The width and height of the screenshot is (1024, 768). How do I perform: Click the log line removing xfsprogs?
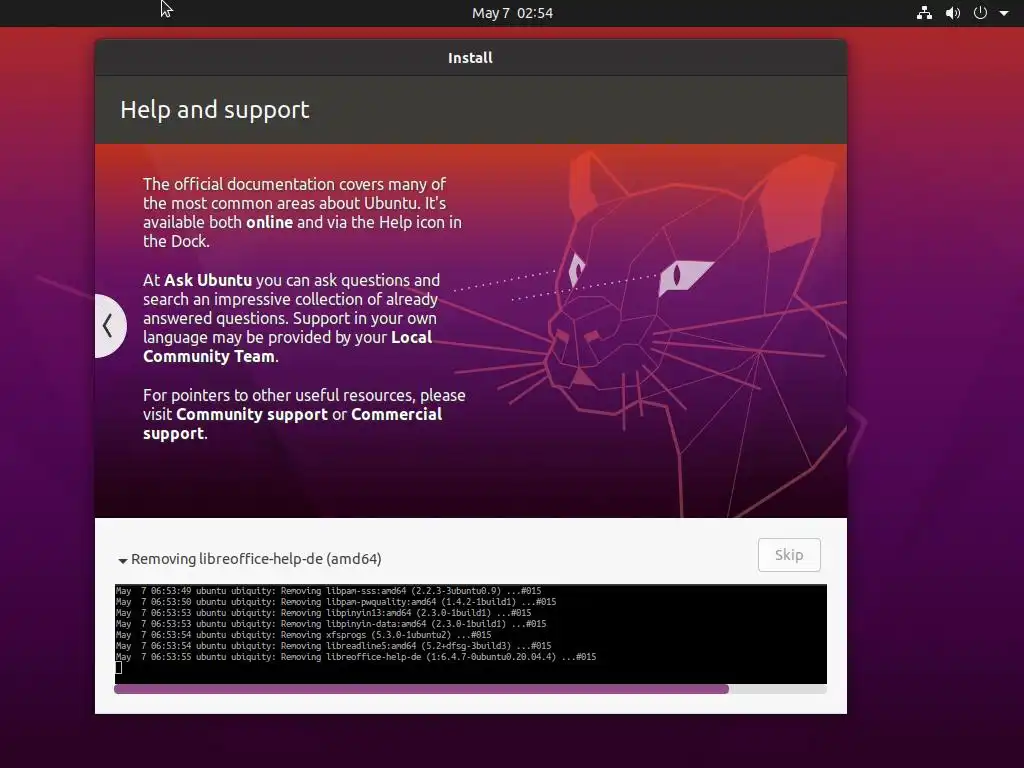click(304, 635)
